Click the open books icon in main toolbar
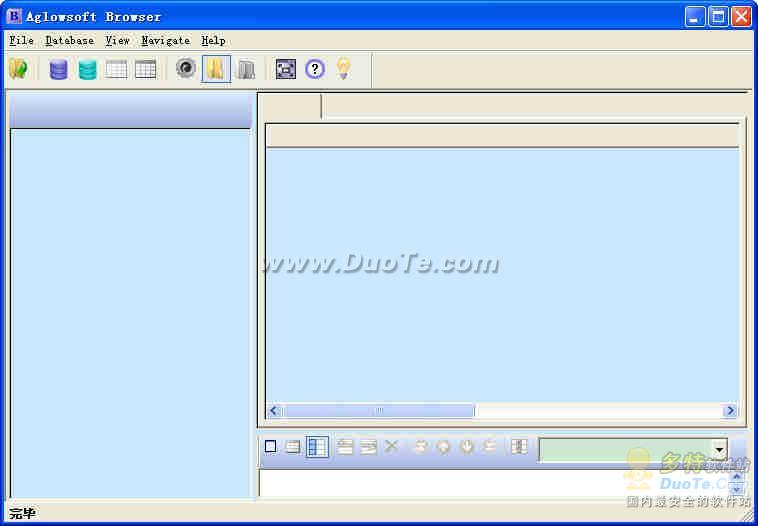The width and height of the screenshot is (758, 526). (18, 69)
